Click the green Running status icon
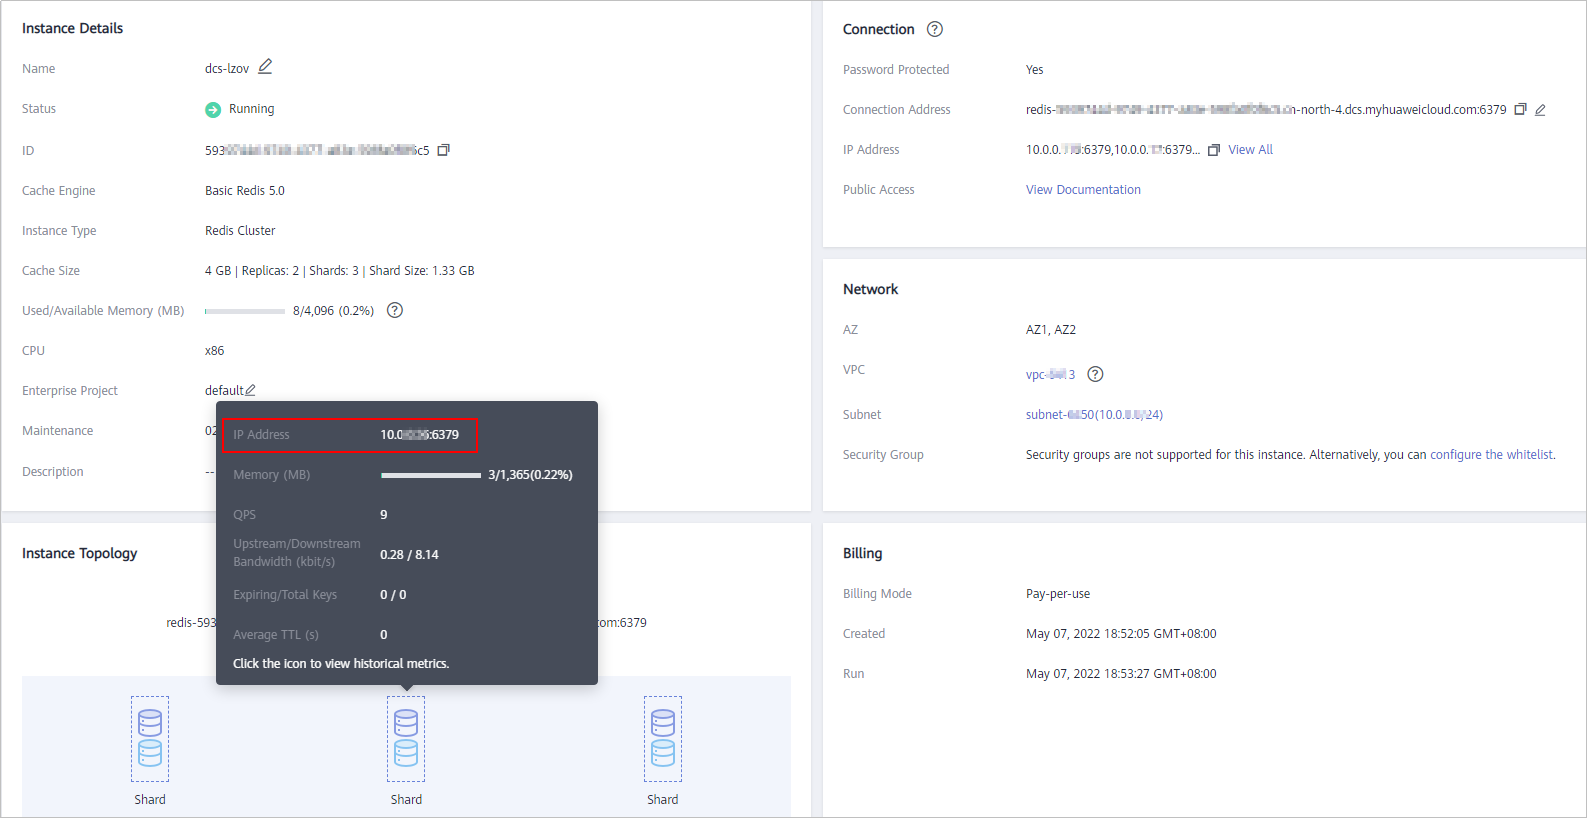The width and height of the screenshot is (1587, 818). point(213,110)
